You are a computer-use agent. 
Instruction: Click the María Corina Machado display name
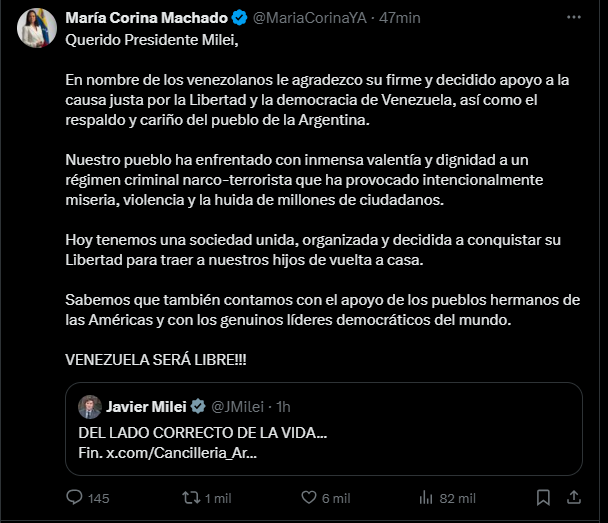pyautogui.click(x=145, y=18)
